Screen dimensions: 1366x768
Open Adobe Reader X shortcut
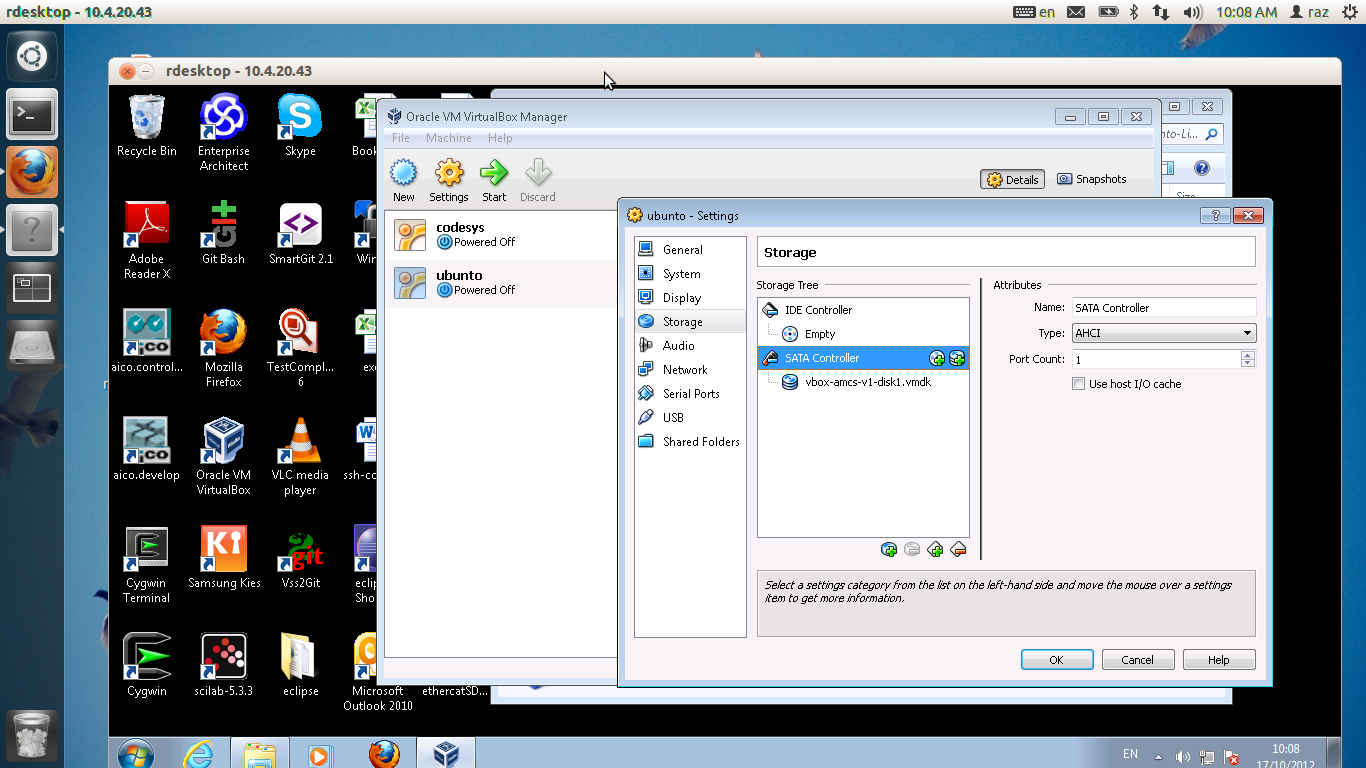pyautogui.click(x=147, y=241)
